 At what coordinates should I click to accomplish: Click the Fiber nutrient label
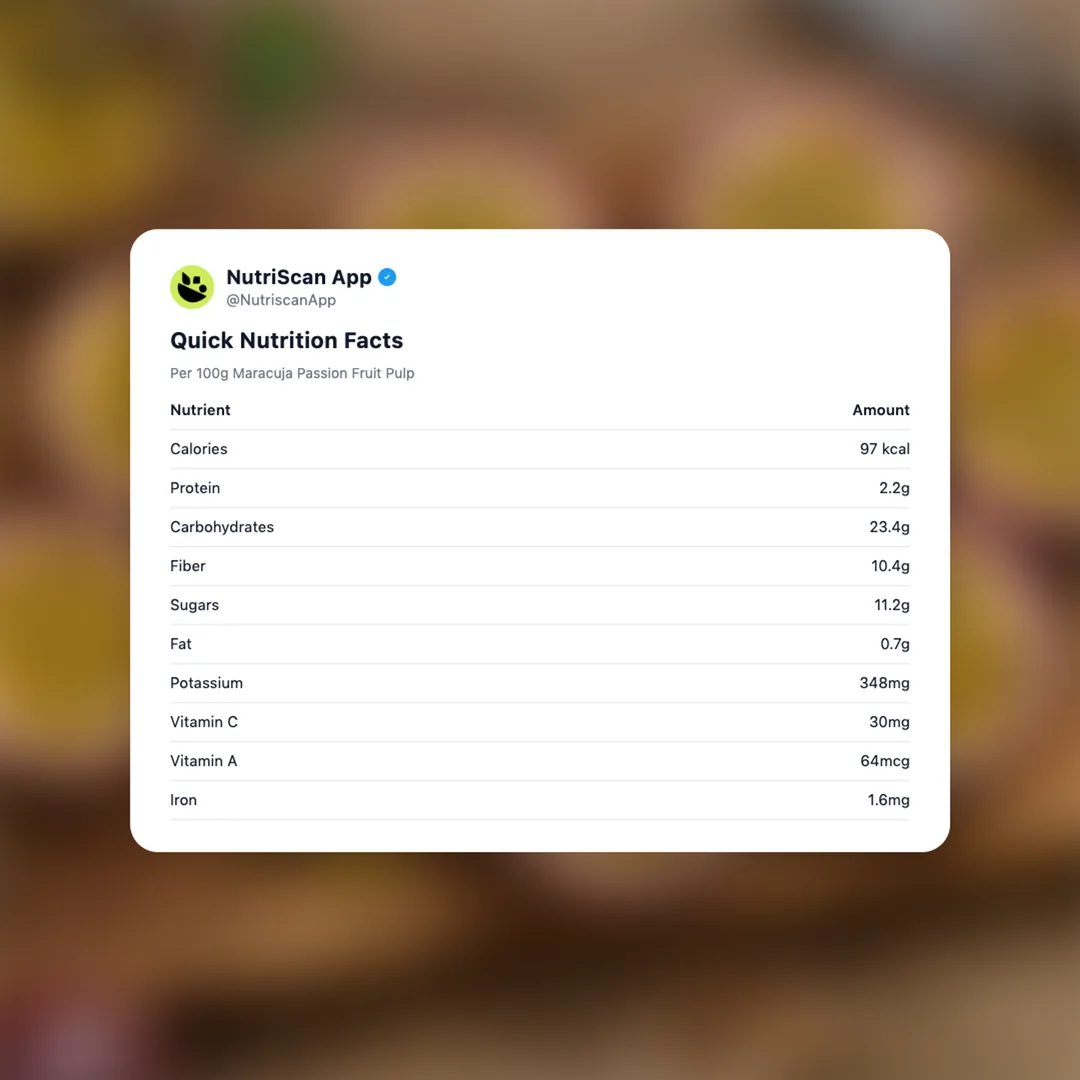pyautogui.click(x=188, y=566)
